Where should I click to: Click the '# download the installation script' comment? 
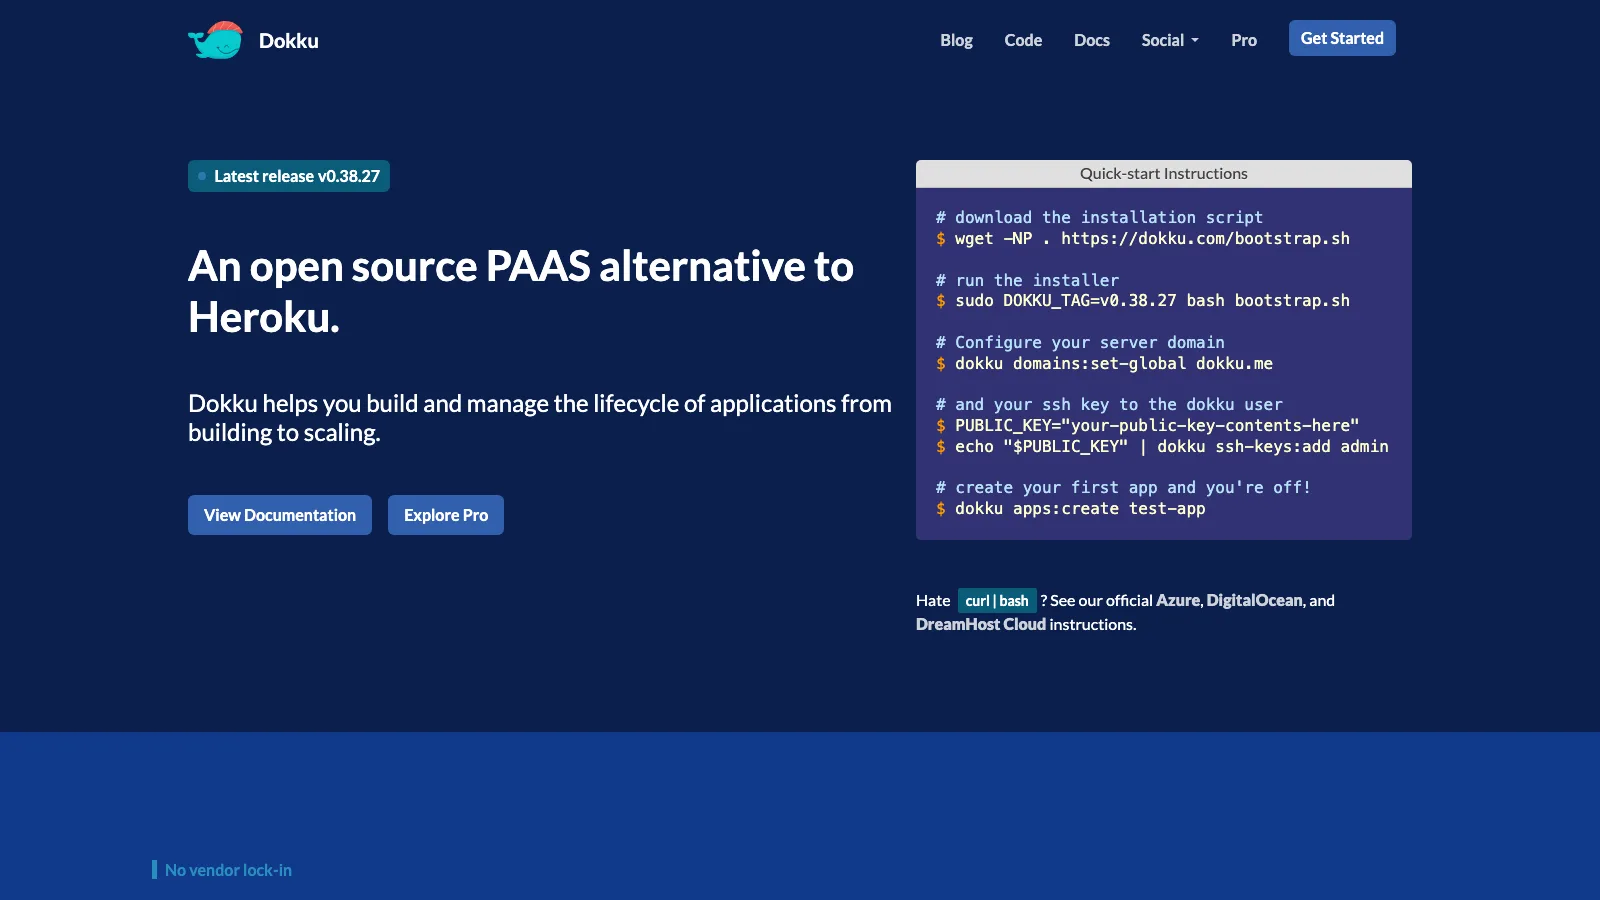(1099, 217)
